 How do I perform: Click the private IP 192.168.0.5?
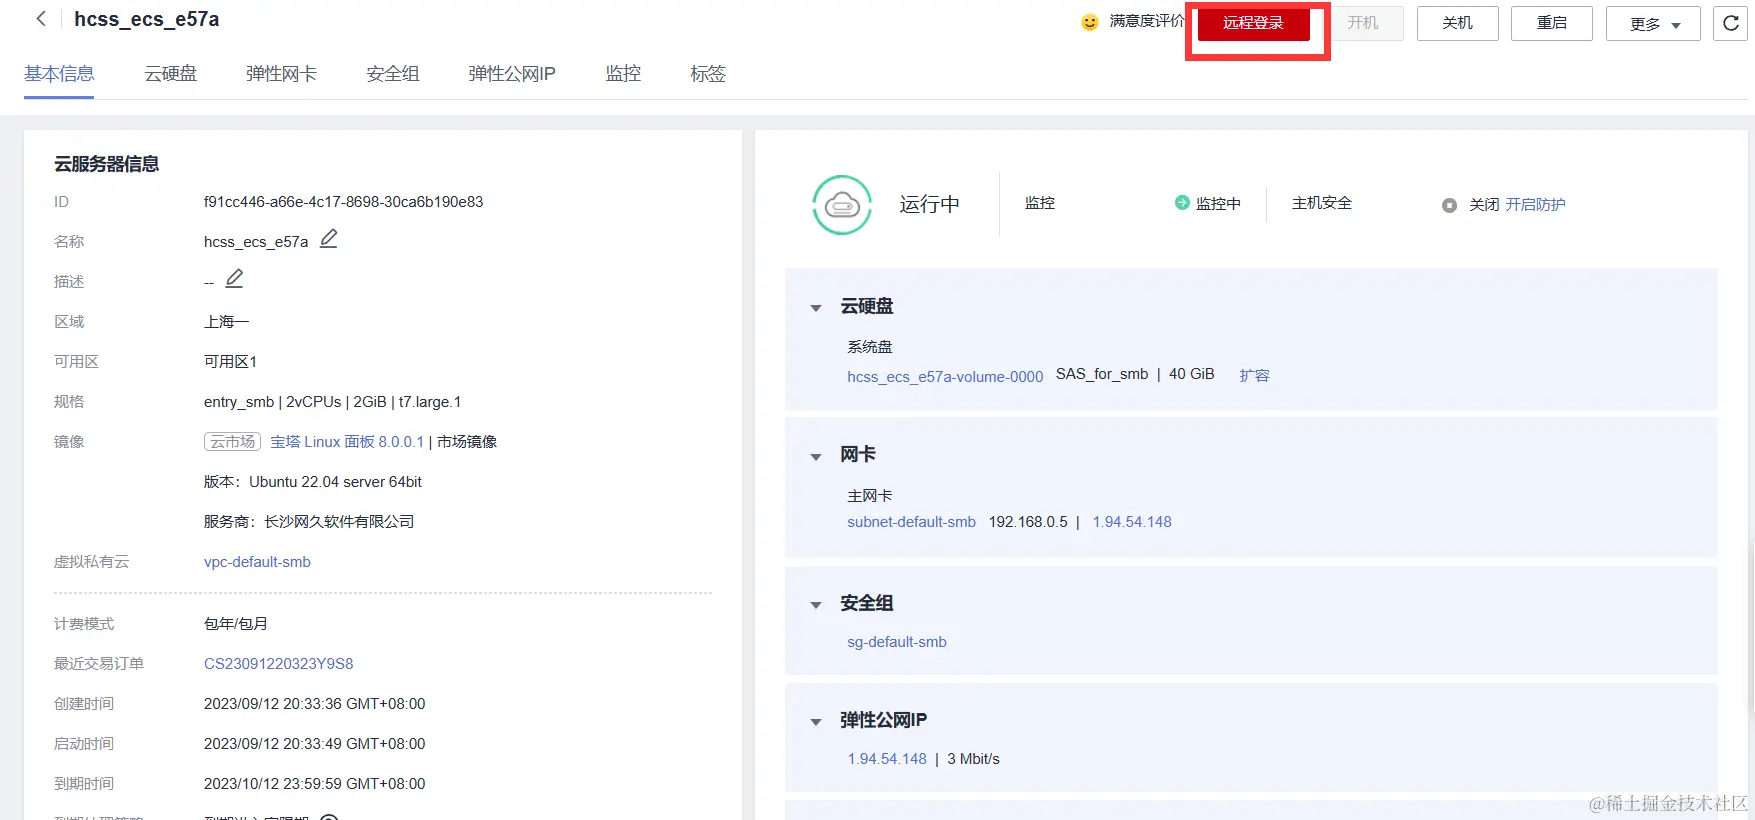(x=1028, y=522)
